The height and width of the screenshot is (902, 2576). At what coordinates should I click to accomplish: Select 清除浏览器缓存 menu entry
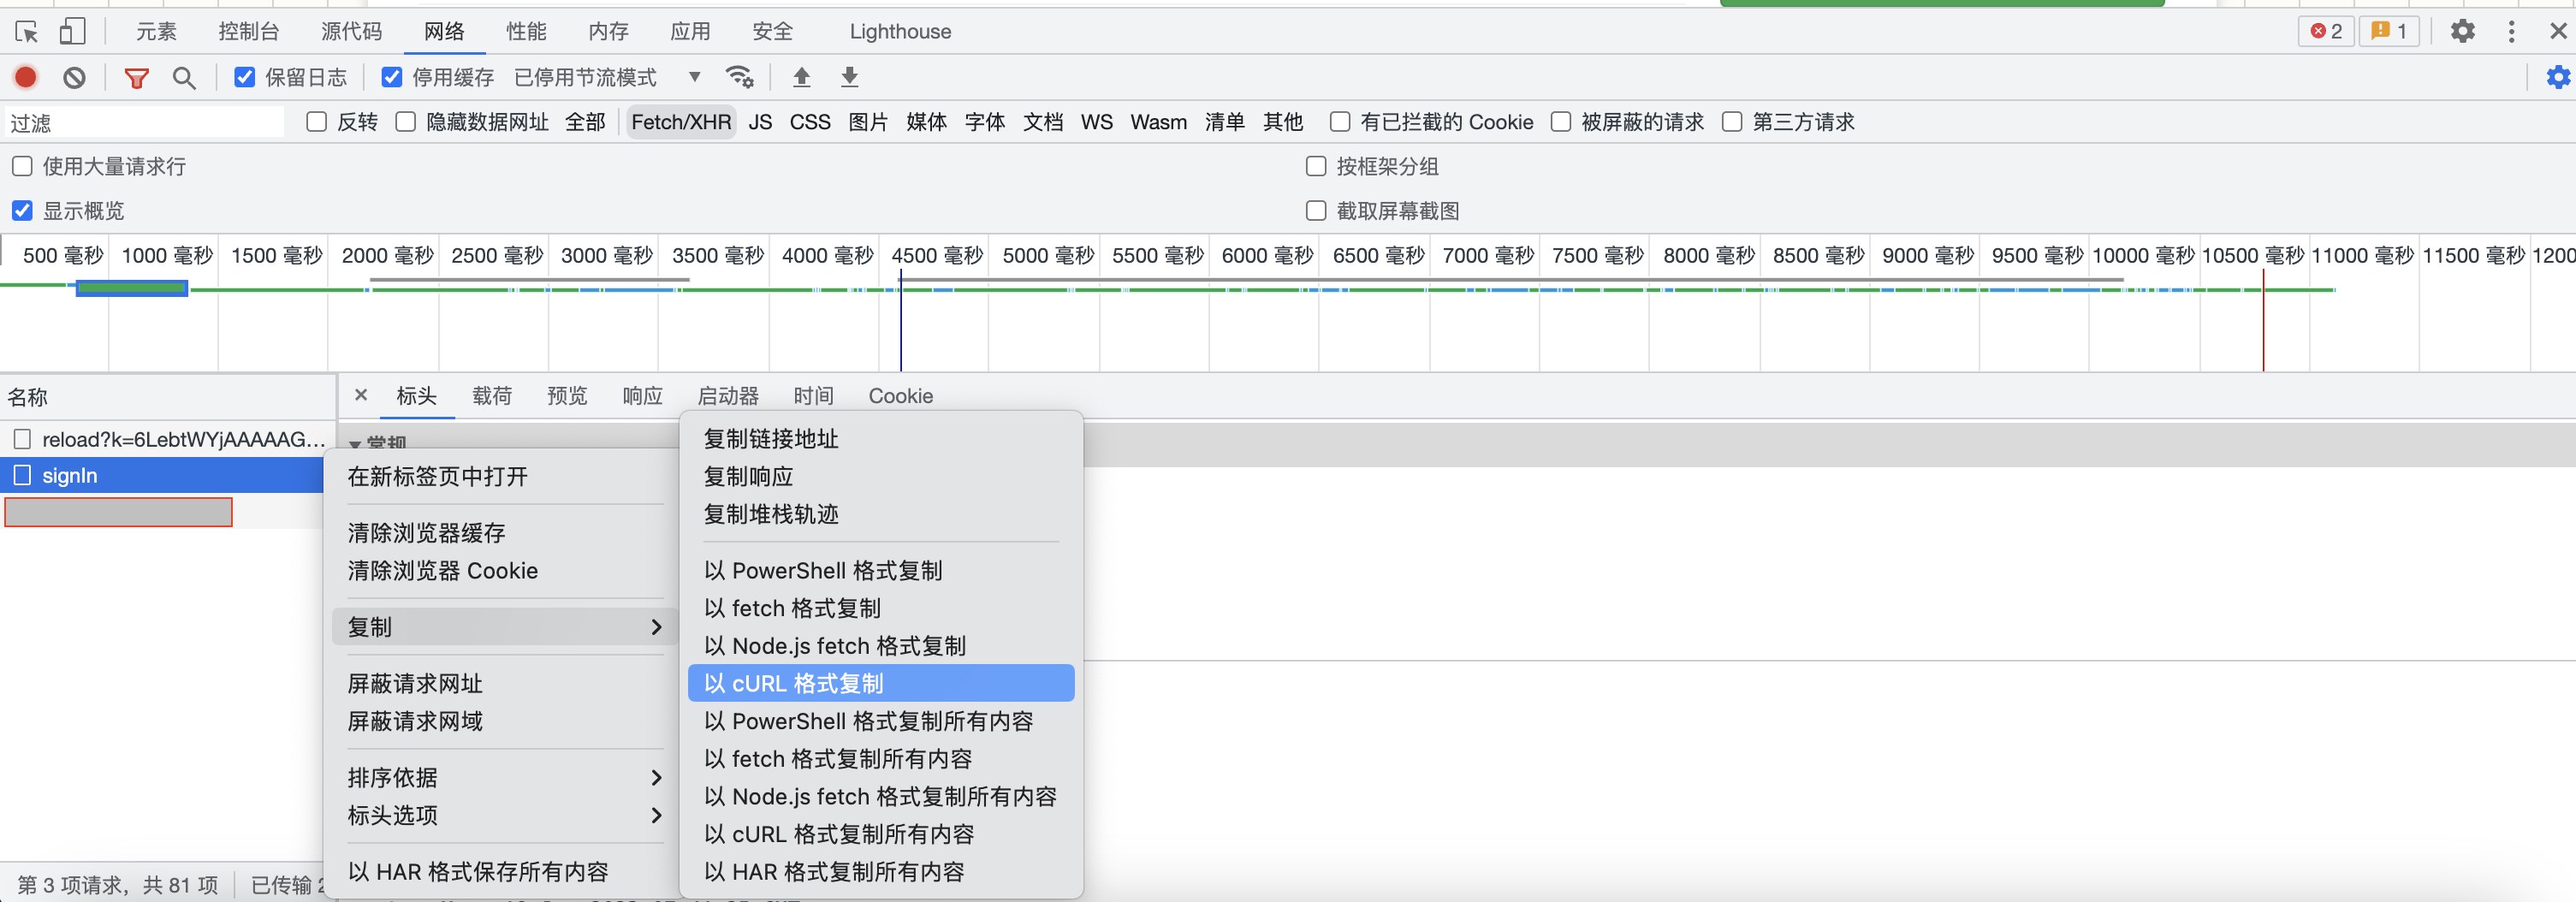pos(504,533)
